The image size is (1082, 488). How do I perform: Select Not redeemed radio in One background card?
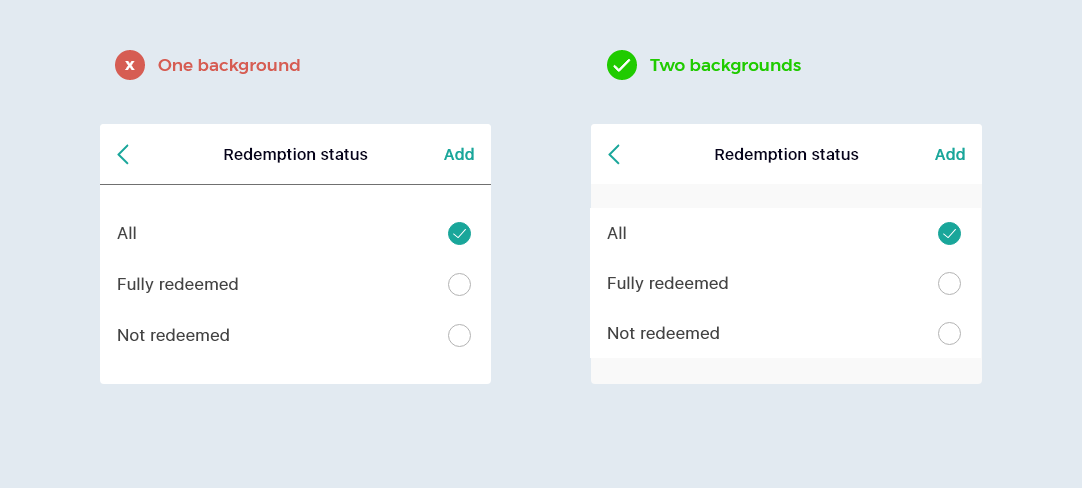point(459,335)
